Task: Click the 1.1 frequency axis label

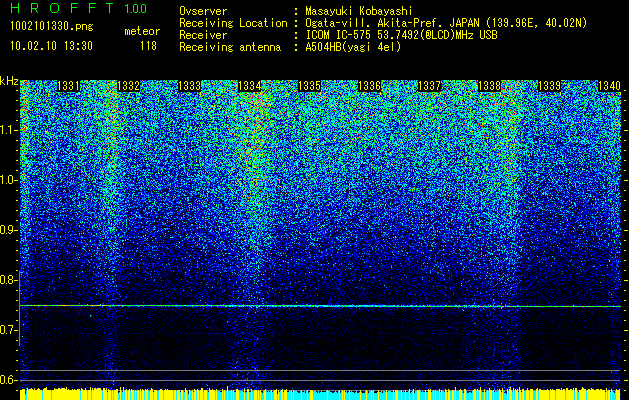Action: 8,130
